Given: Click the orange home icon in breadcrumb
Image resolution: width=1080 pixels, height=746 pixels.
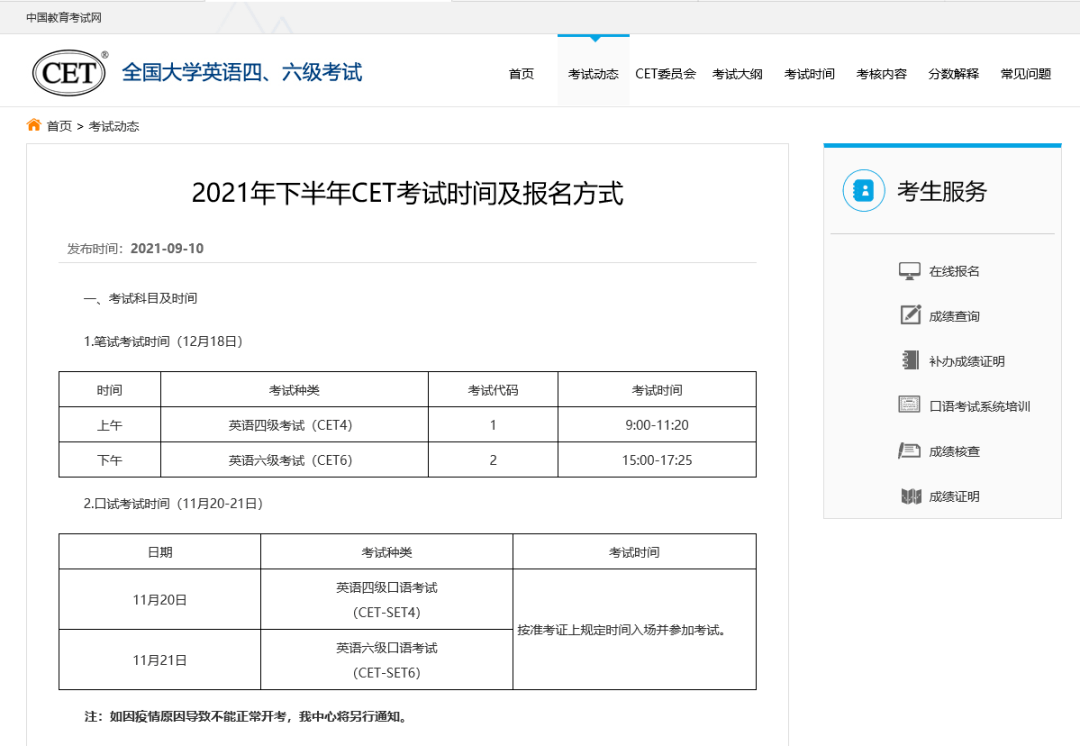Looking at the screenshot, I should pyautogui.click(x=34, y=125).
